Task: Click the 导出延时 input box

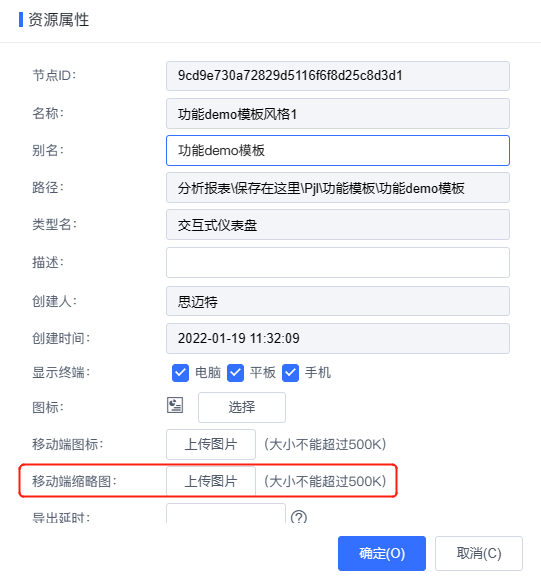Action: [226, 514]
